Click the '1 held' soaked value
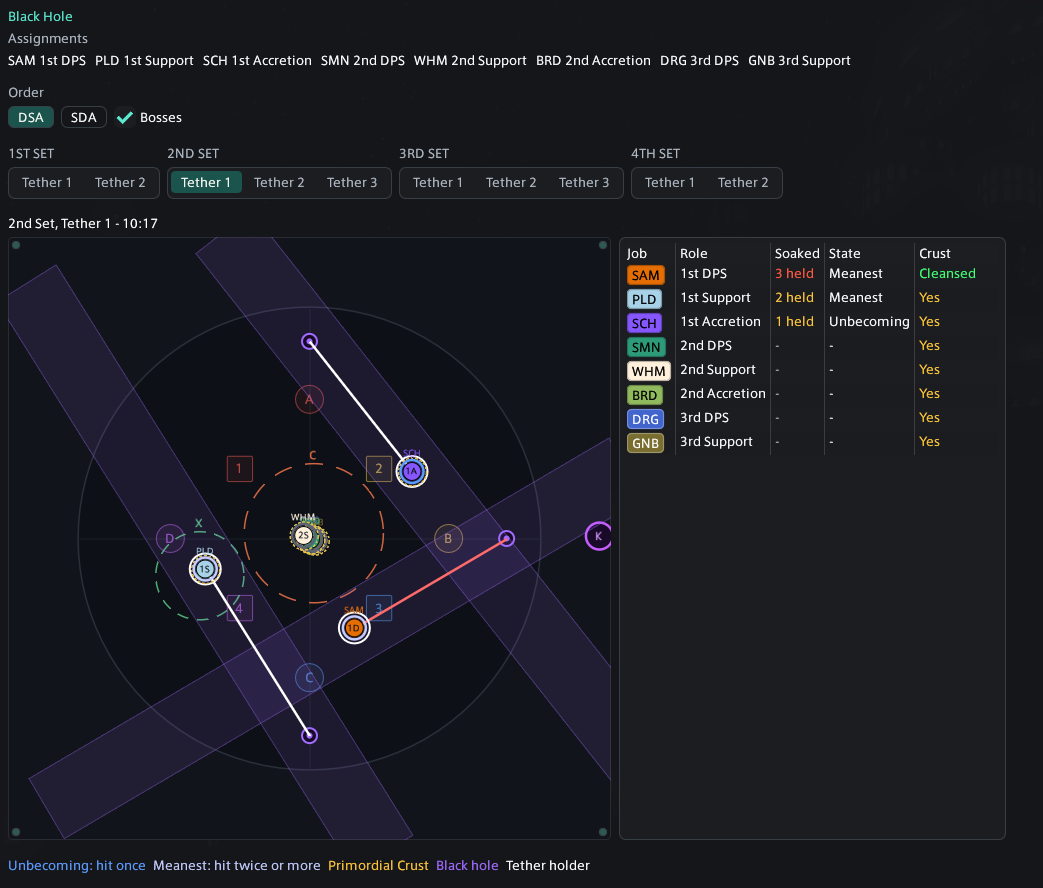The image size is (1043, 888). click(794, 321)
